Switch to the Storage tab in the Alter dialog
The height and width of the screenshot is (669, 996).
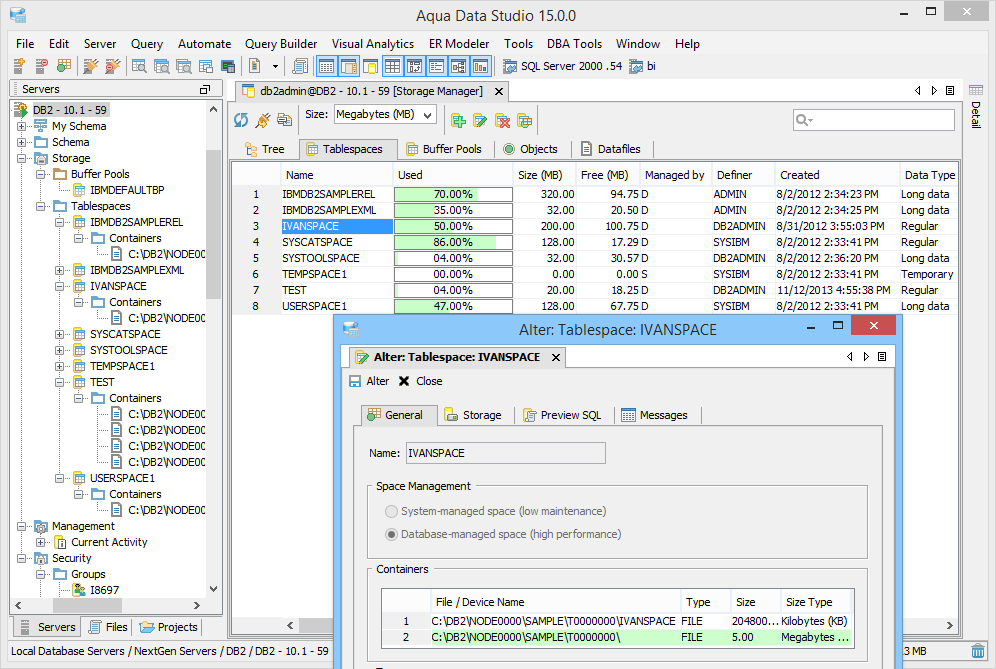473,415
